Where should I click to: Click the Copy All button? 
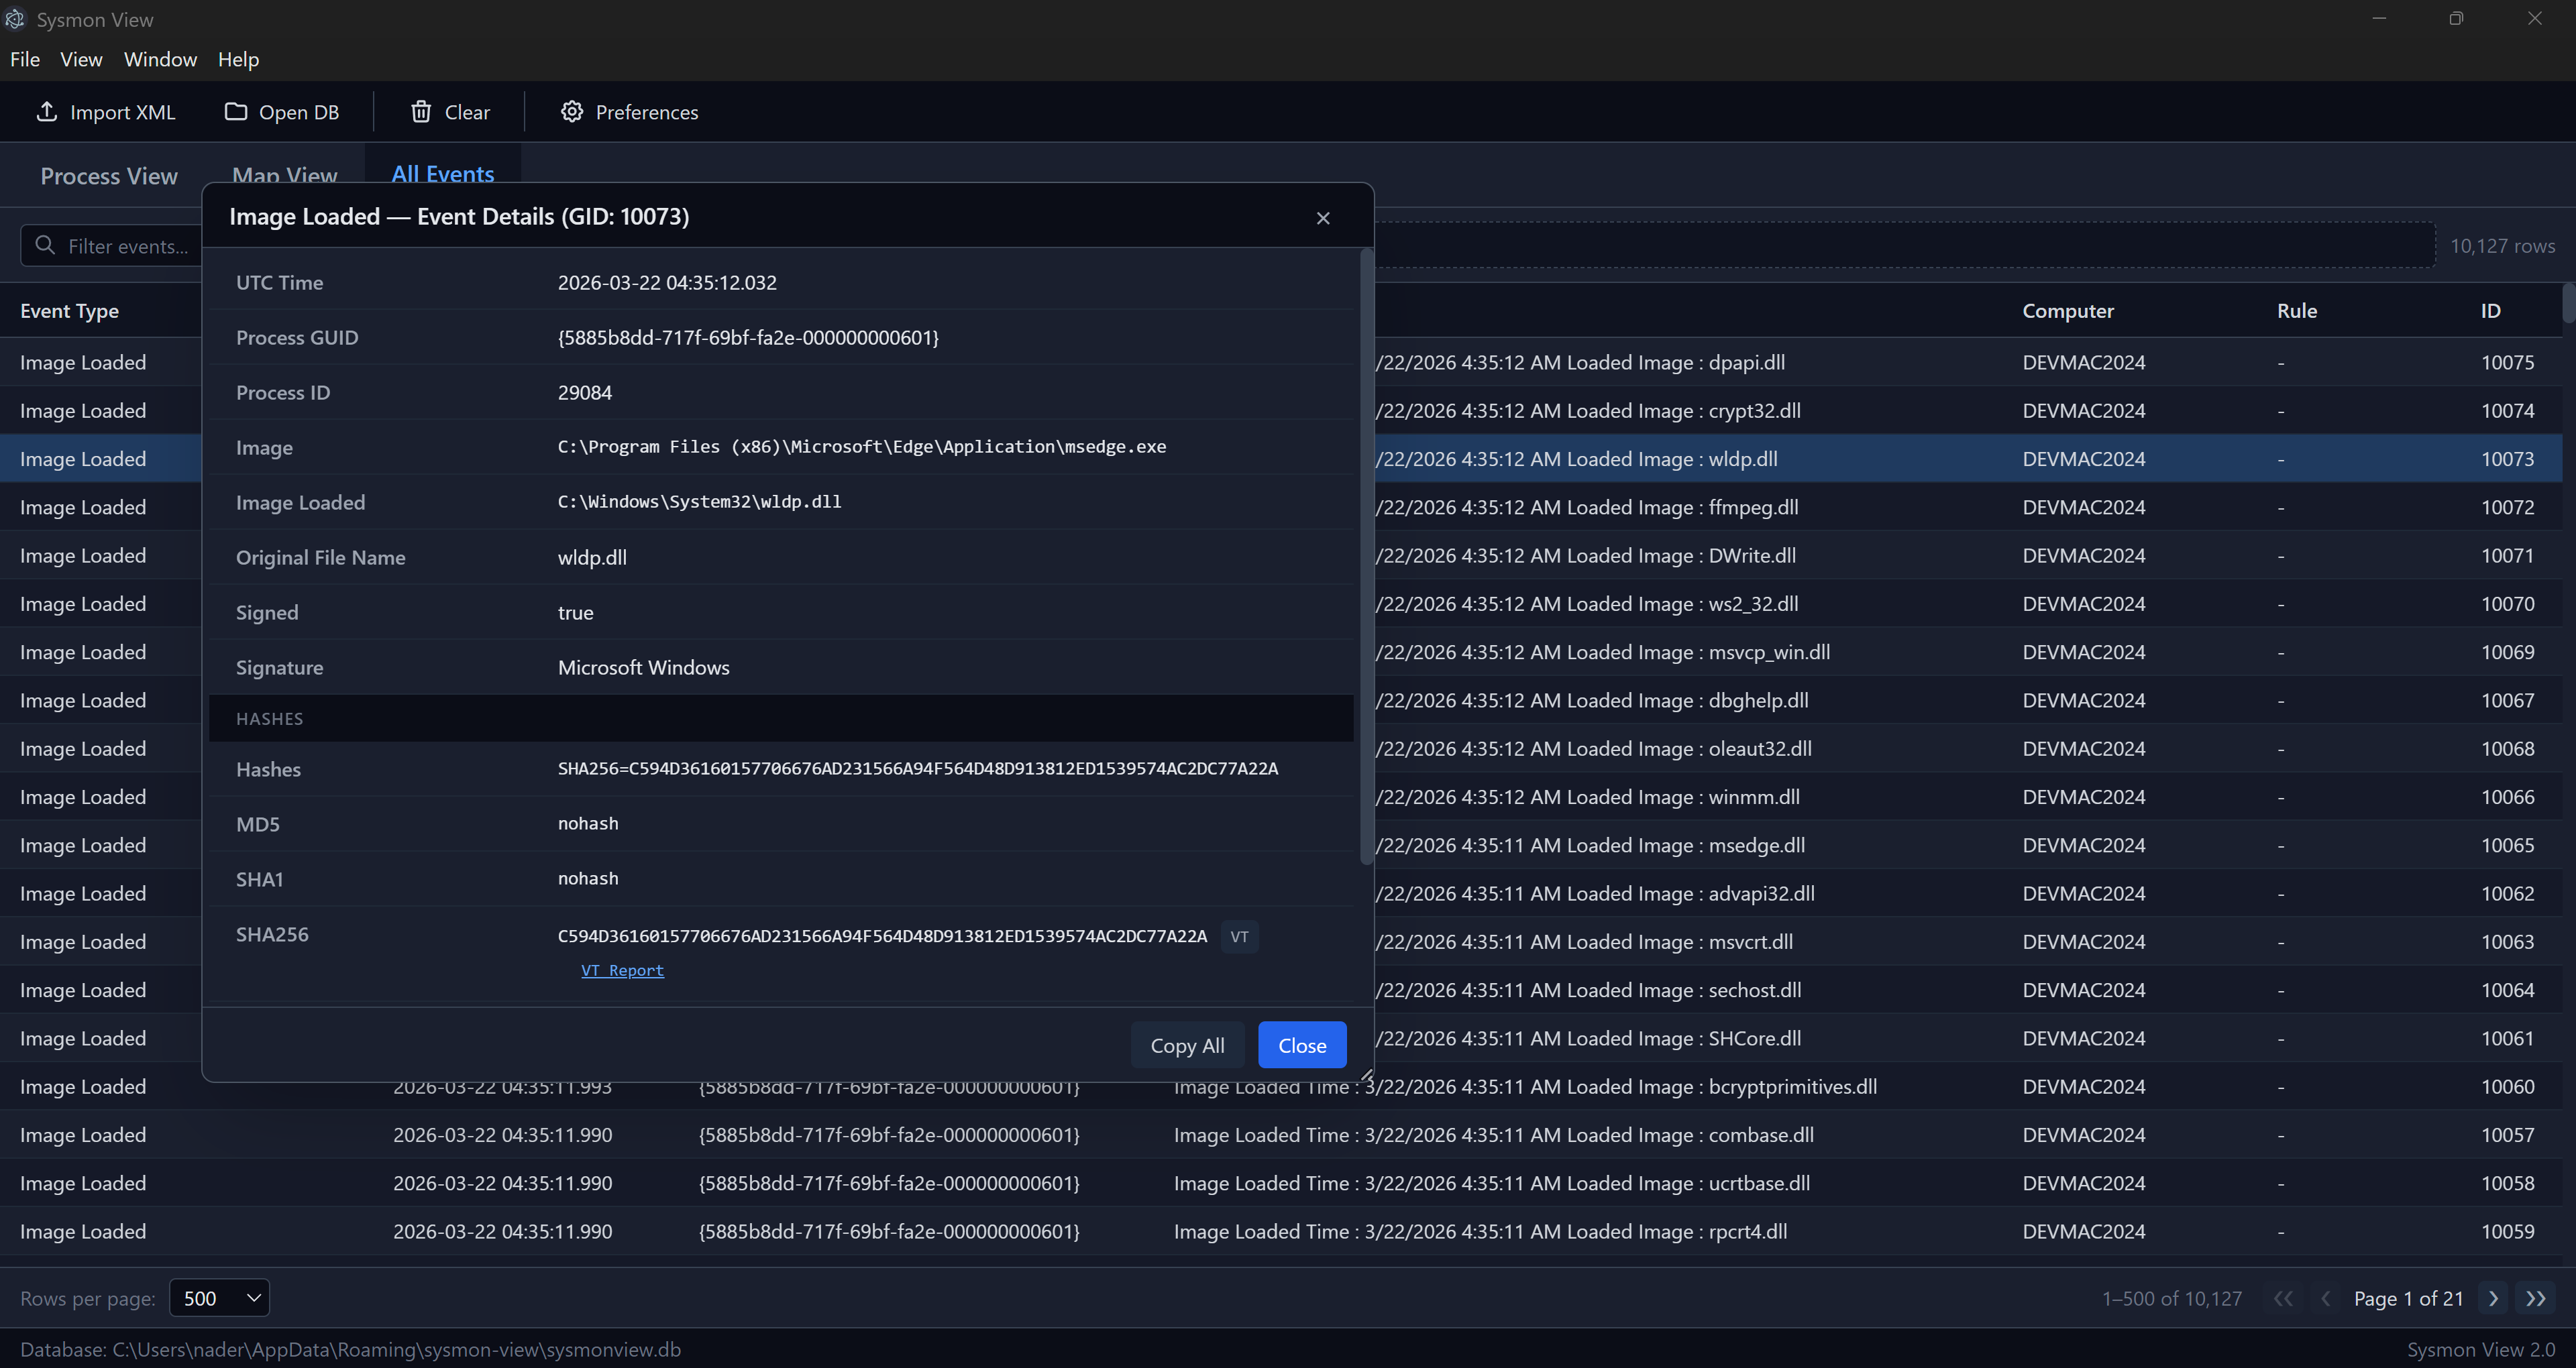1187,1045
